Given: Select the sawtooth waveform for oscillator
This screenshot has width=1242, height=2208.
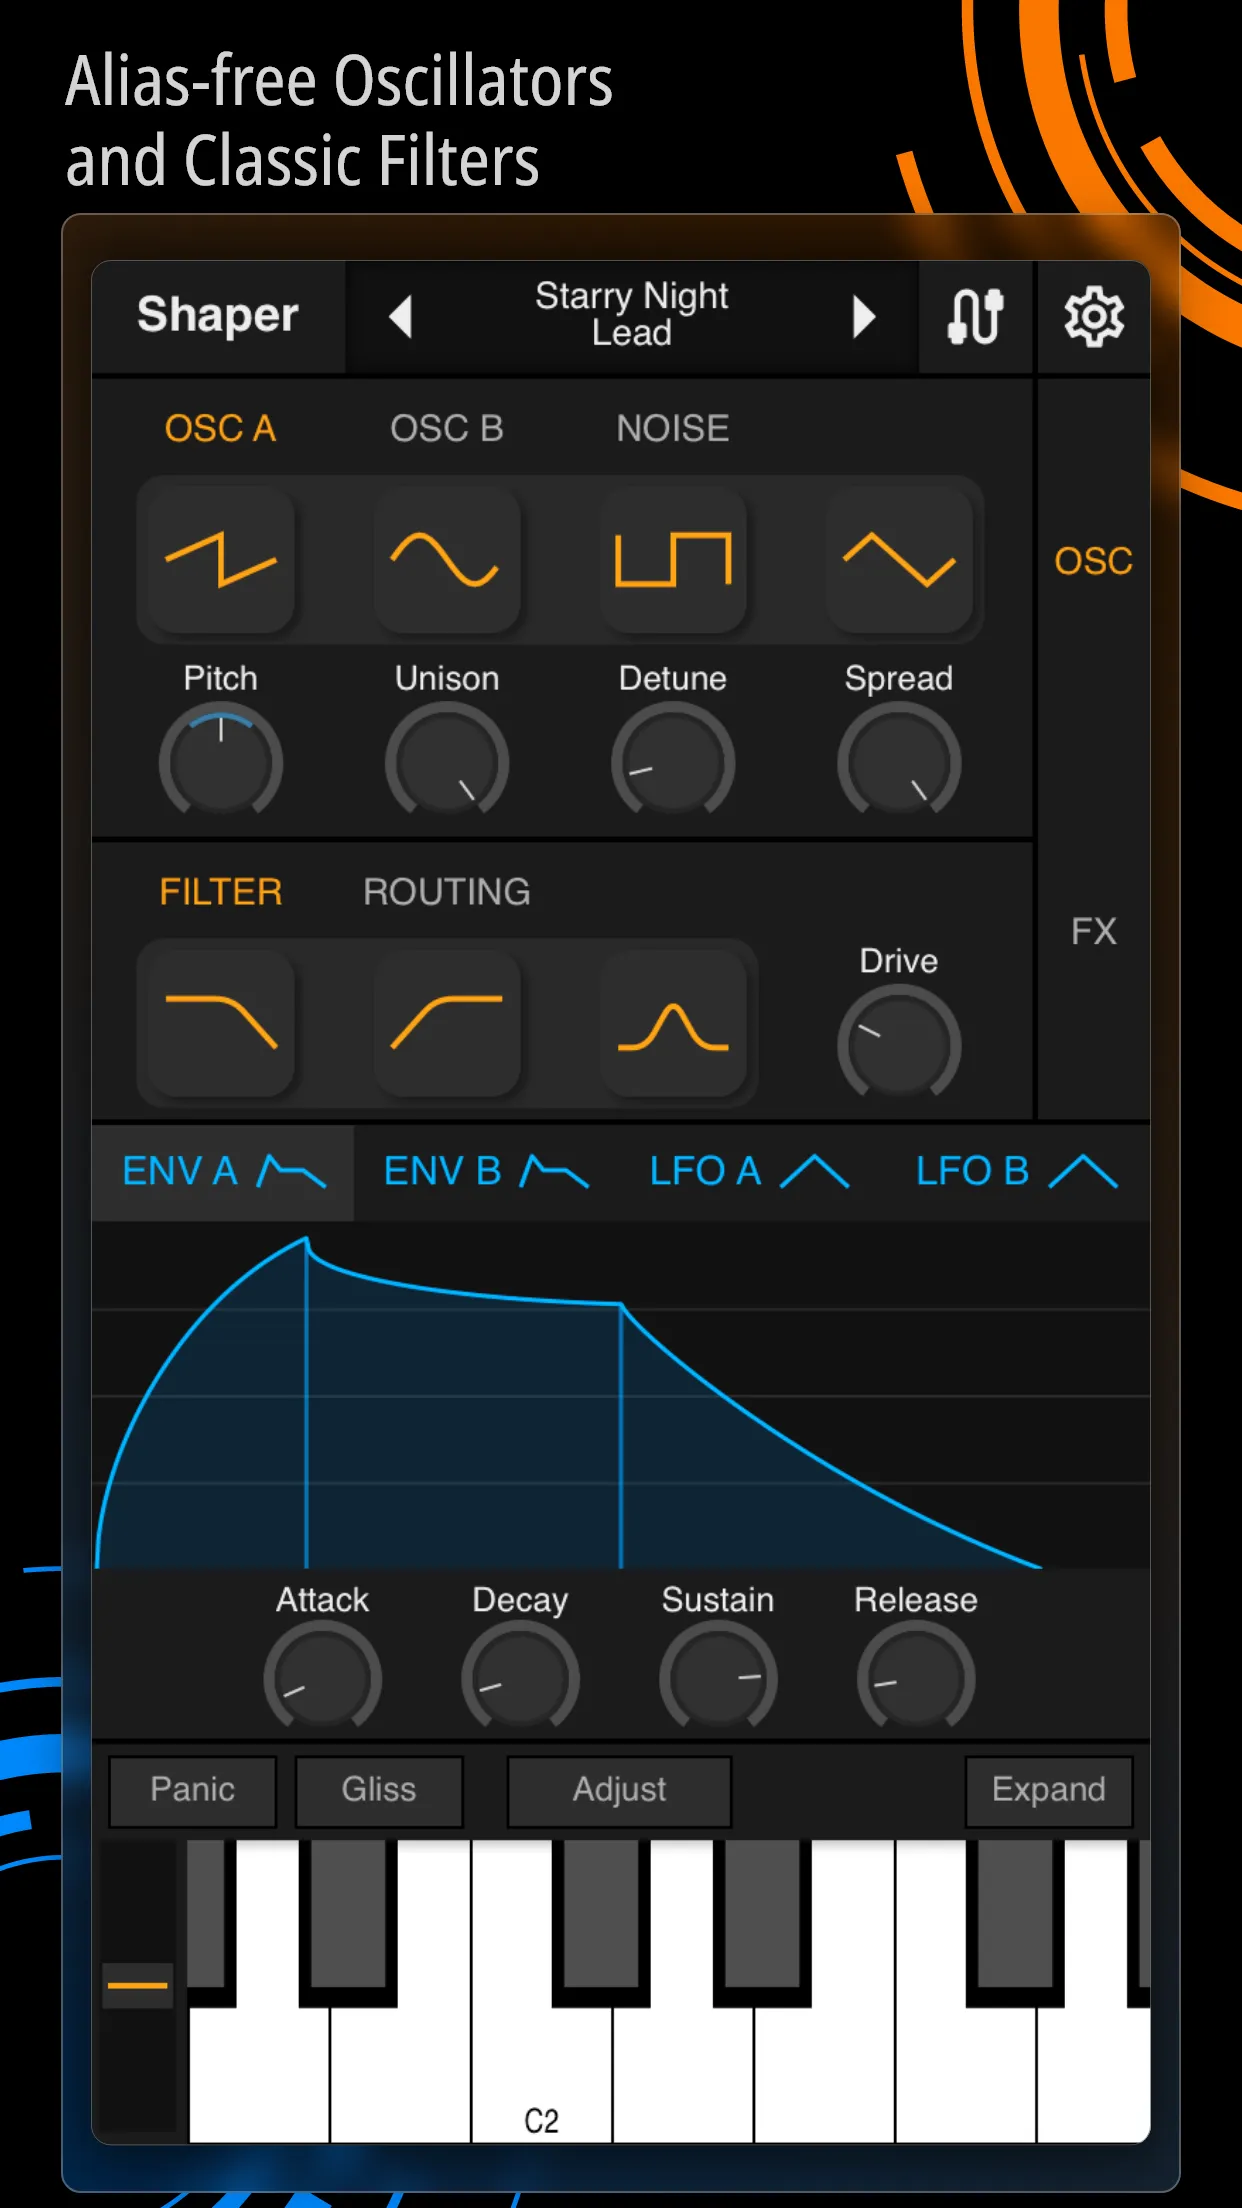Looking at the screenshot, I should [x=221, y=559].
